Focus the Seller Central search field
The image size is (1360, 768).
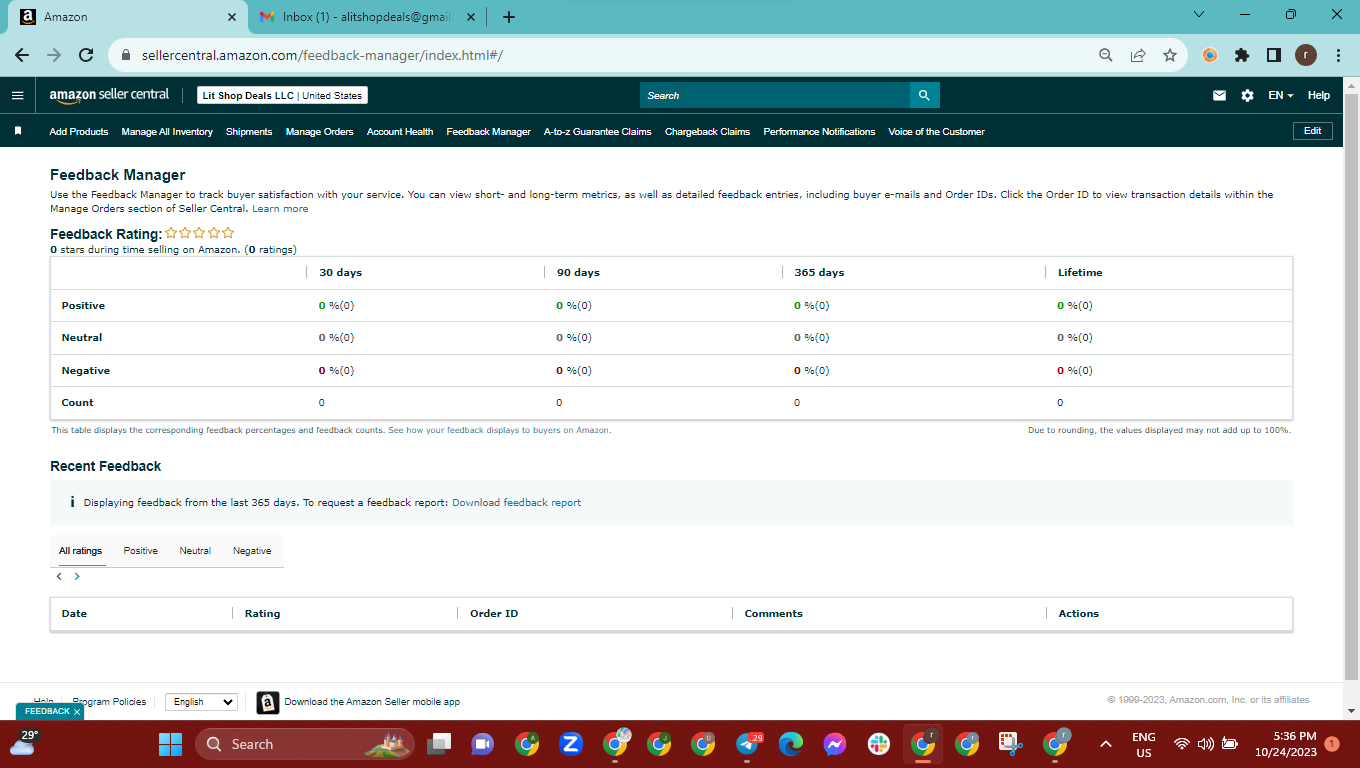click(x=775, y=95)
